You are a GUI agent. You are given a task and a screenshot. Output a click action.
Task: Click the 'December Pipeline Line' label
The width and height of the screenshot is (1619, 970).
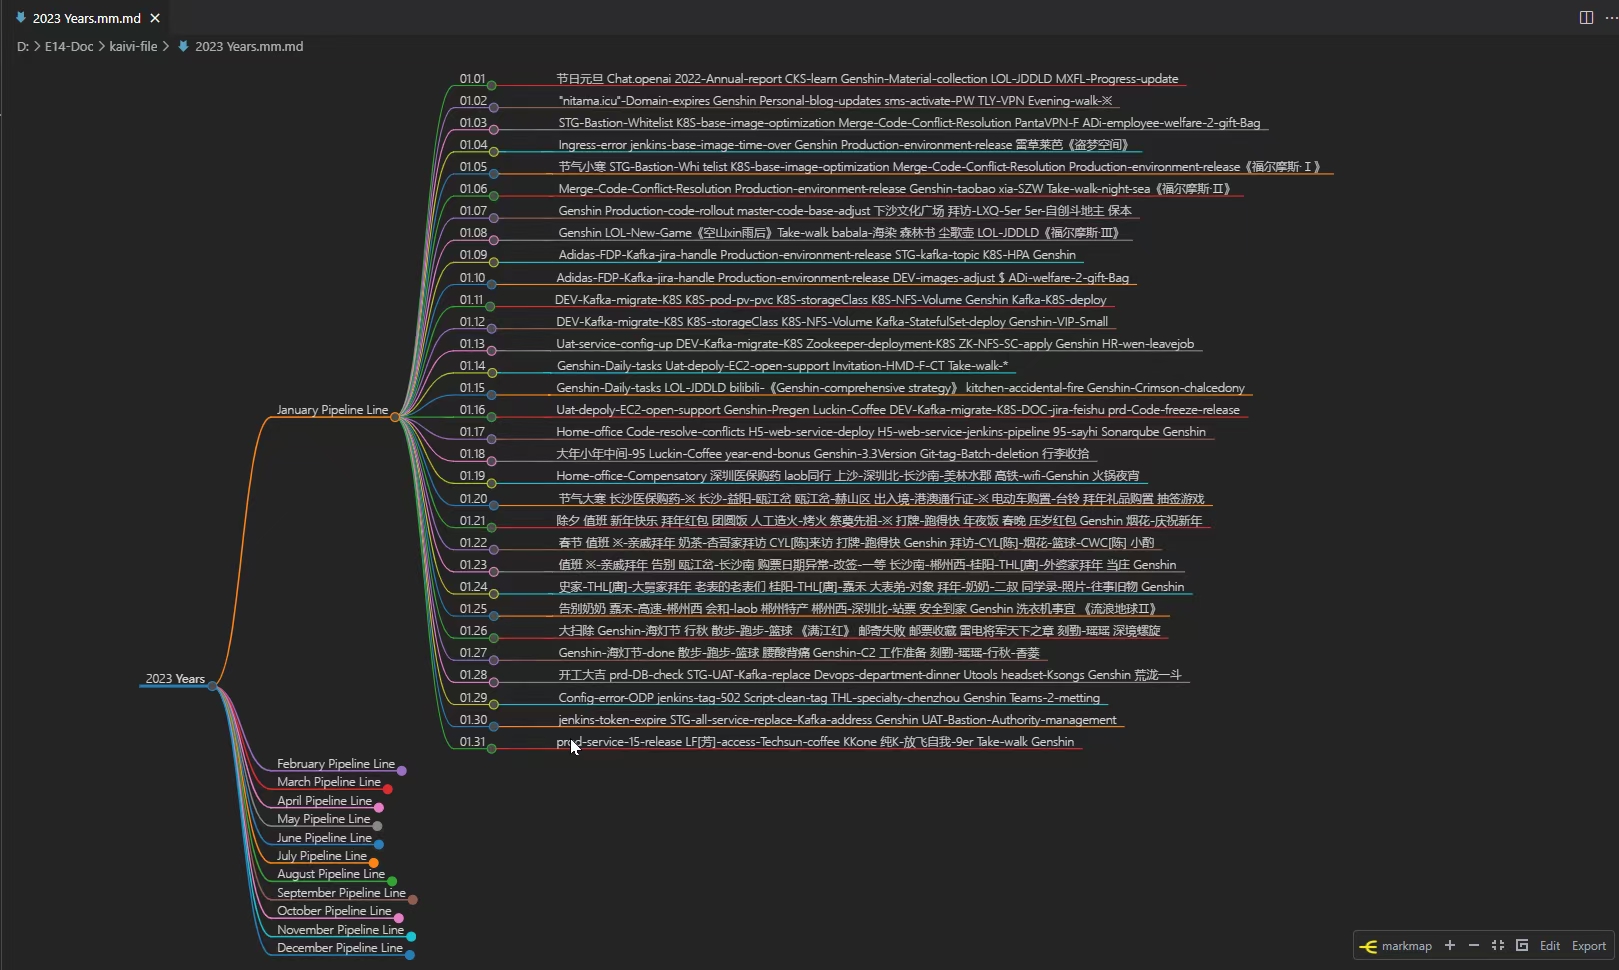pyautogui.click(x=340, y=947)
